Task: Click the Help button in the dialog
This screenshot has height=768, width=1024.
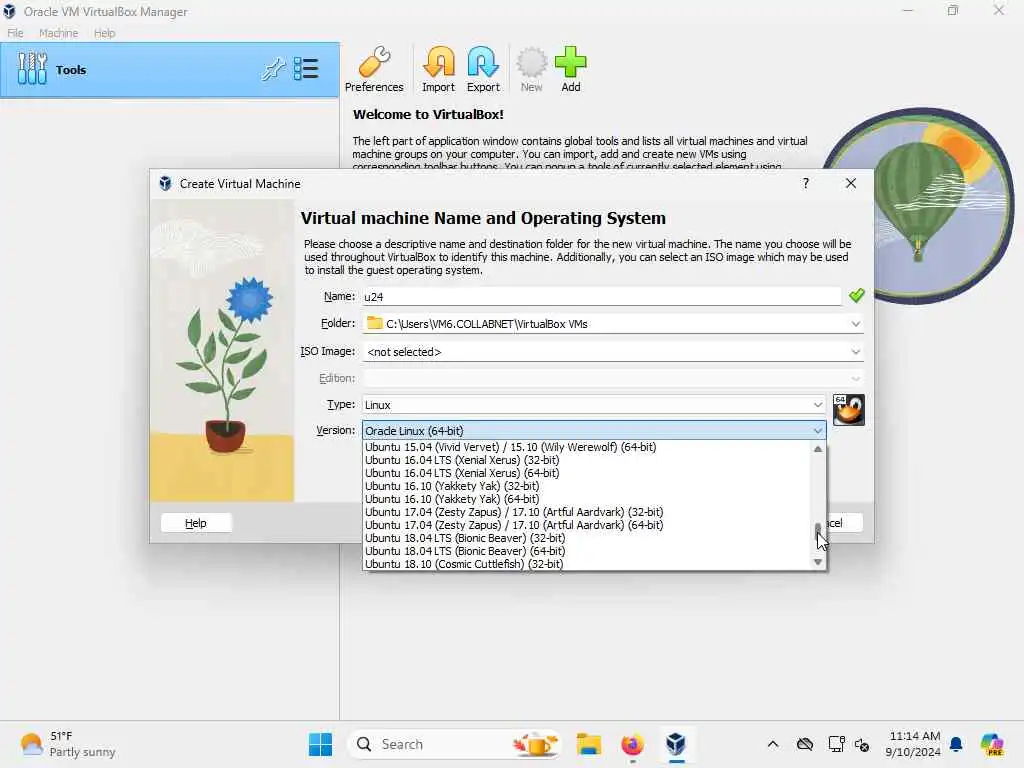Action: point(196,523)
